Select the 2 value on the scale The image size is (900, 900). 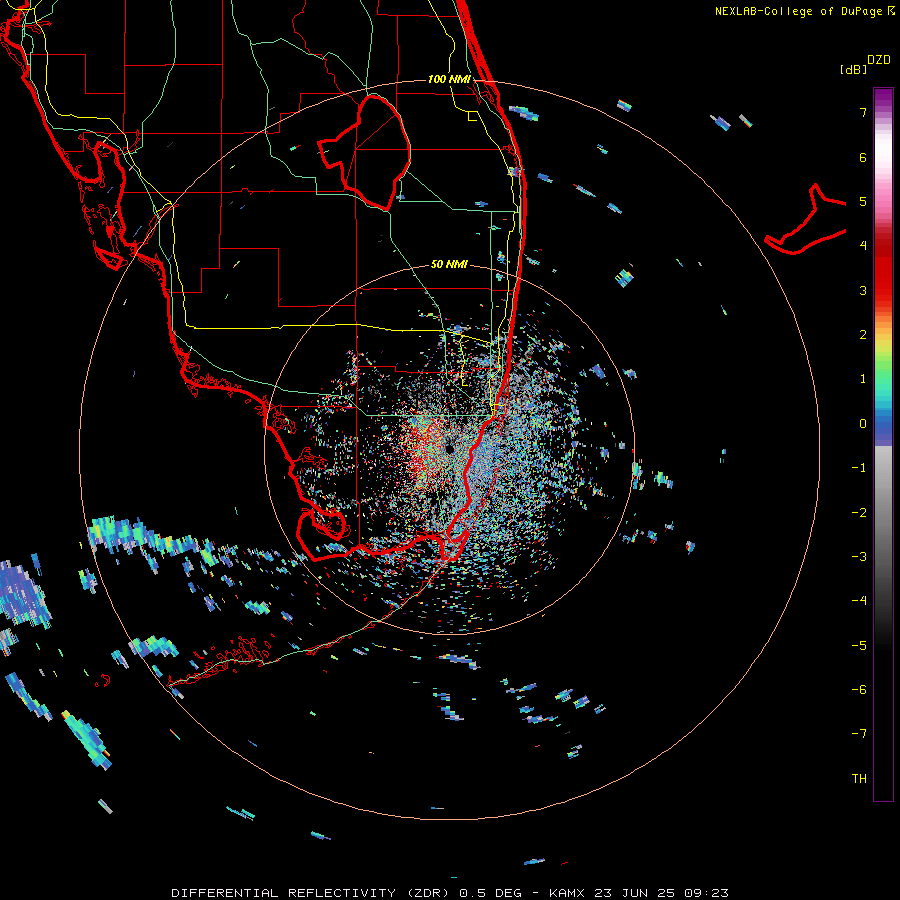863,335
